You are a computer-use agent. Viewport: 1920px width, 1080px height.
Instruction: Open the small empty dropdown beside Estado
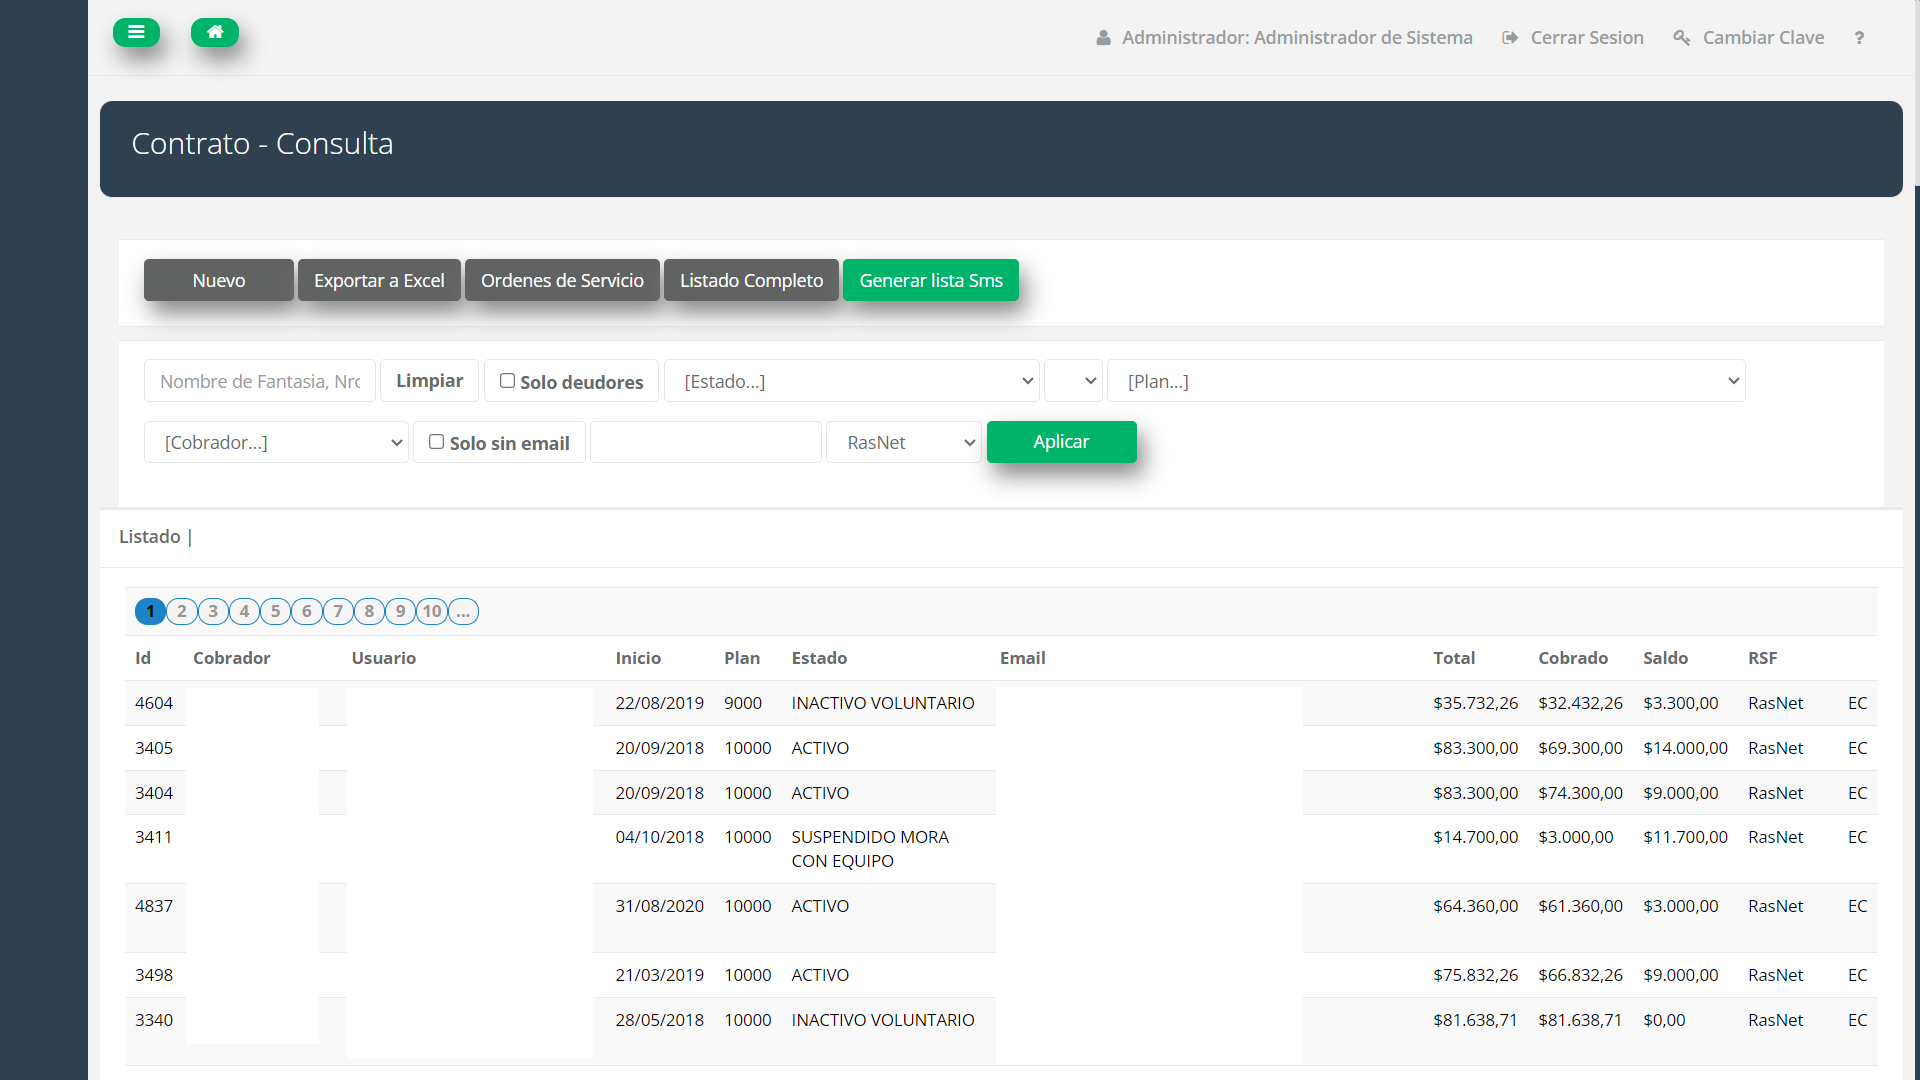coord(1073,381)
